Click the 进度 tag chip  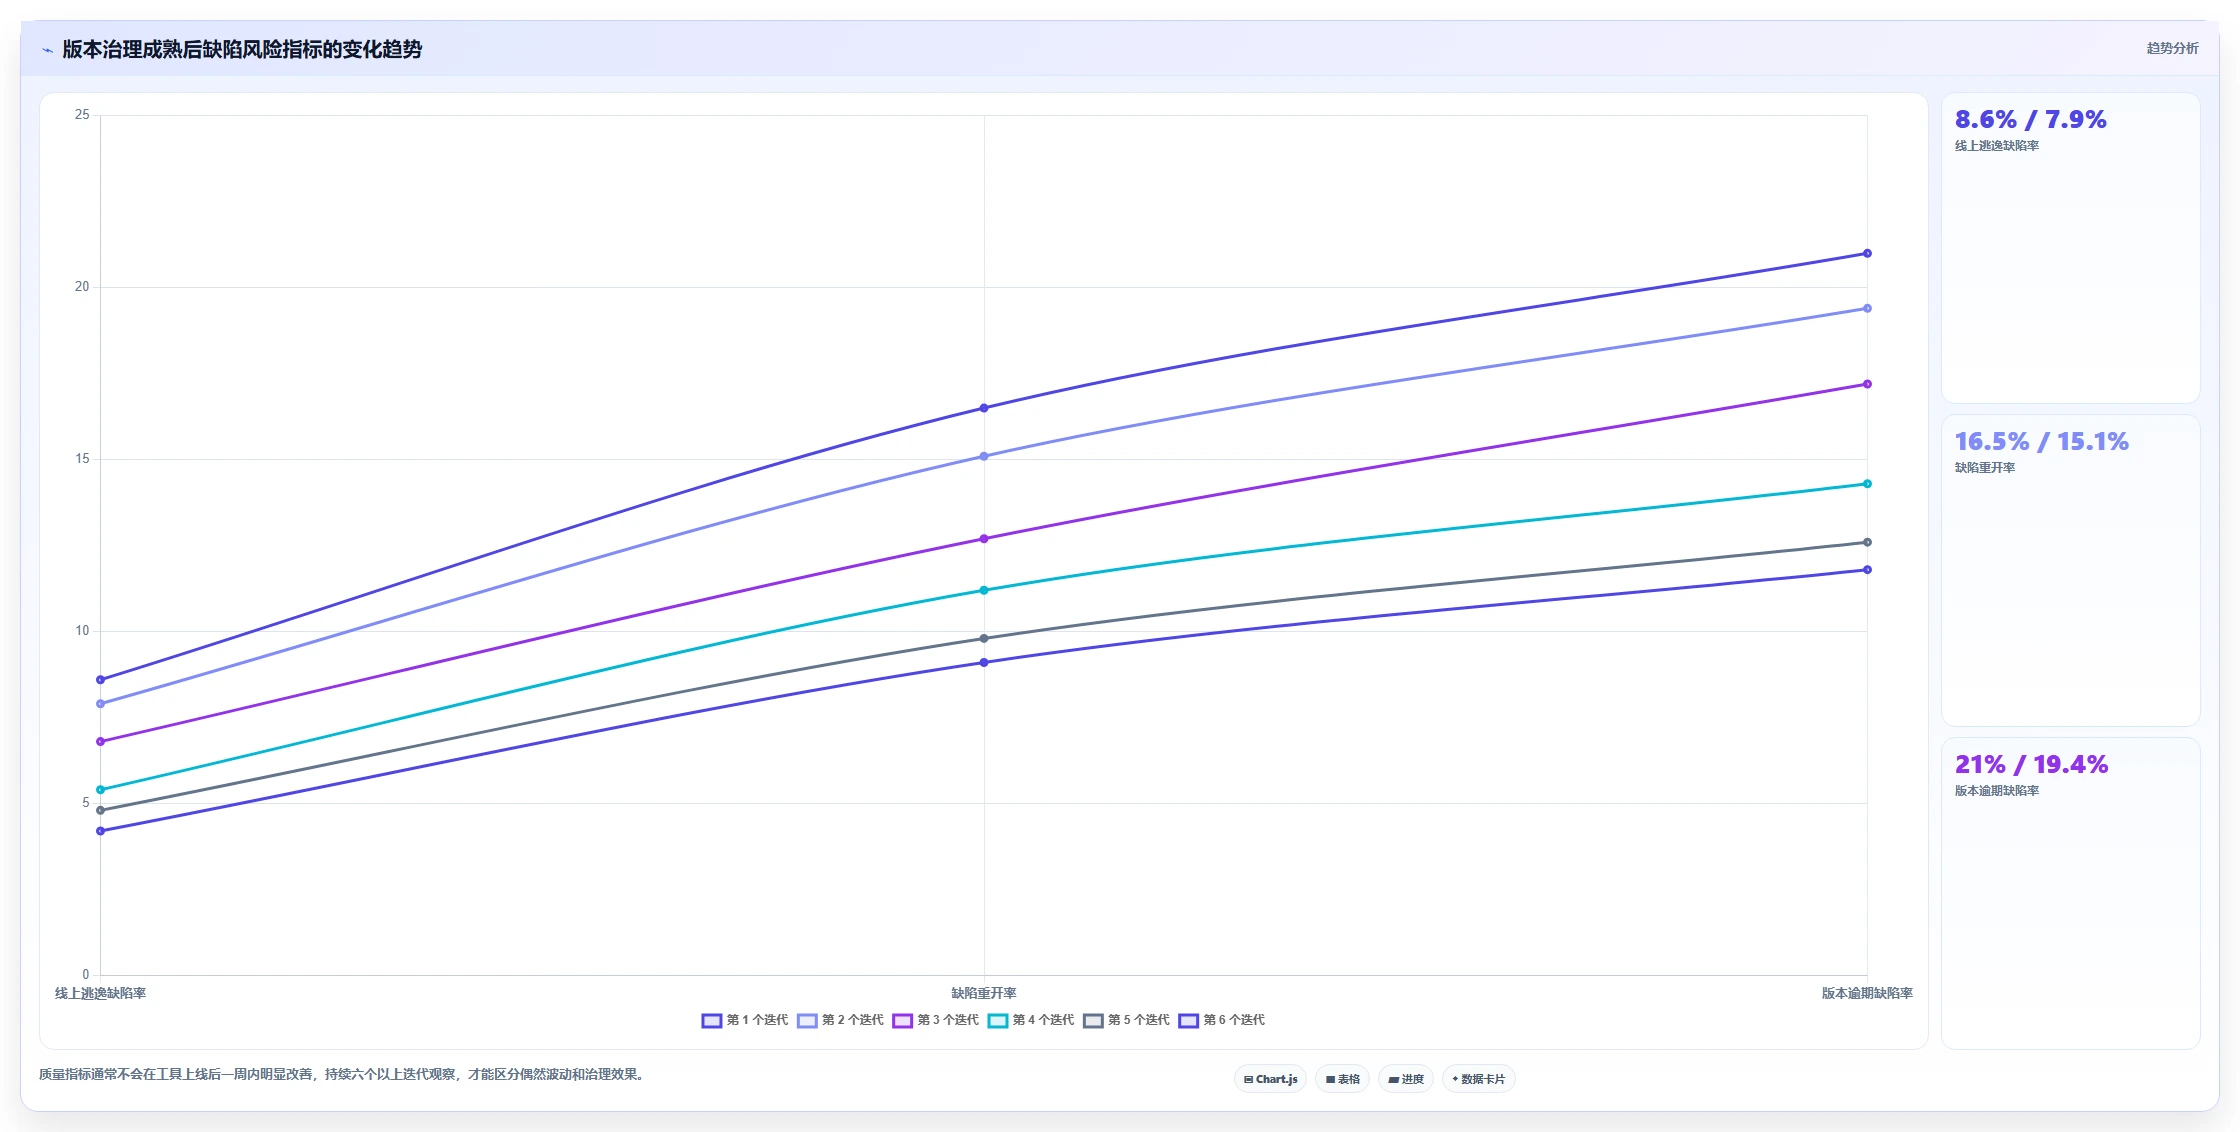coord(1406,1079)
